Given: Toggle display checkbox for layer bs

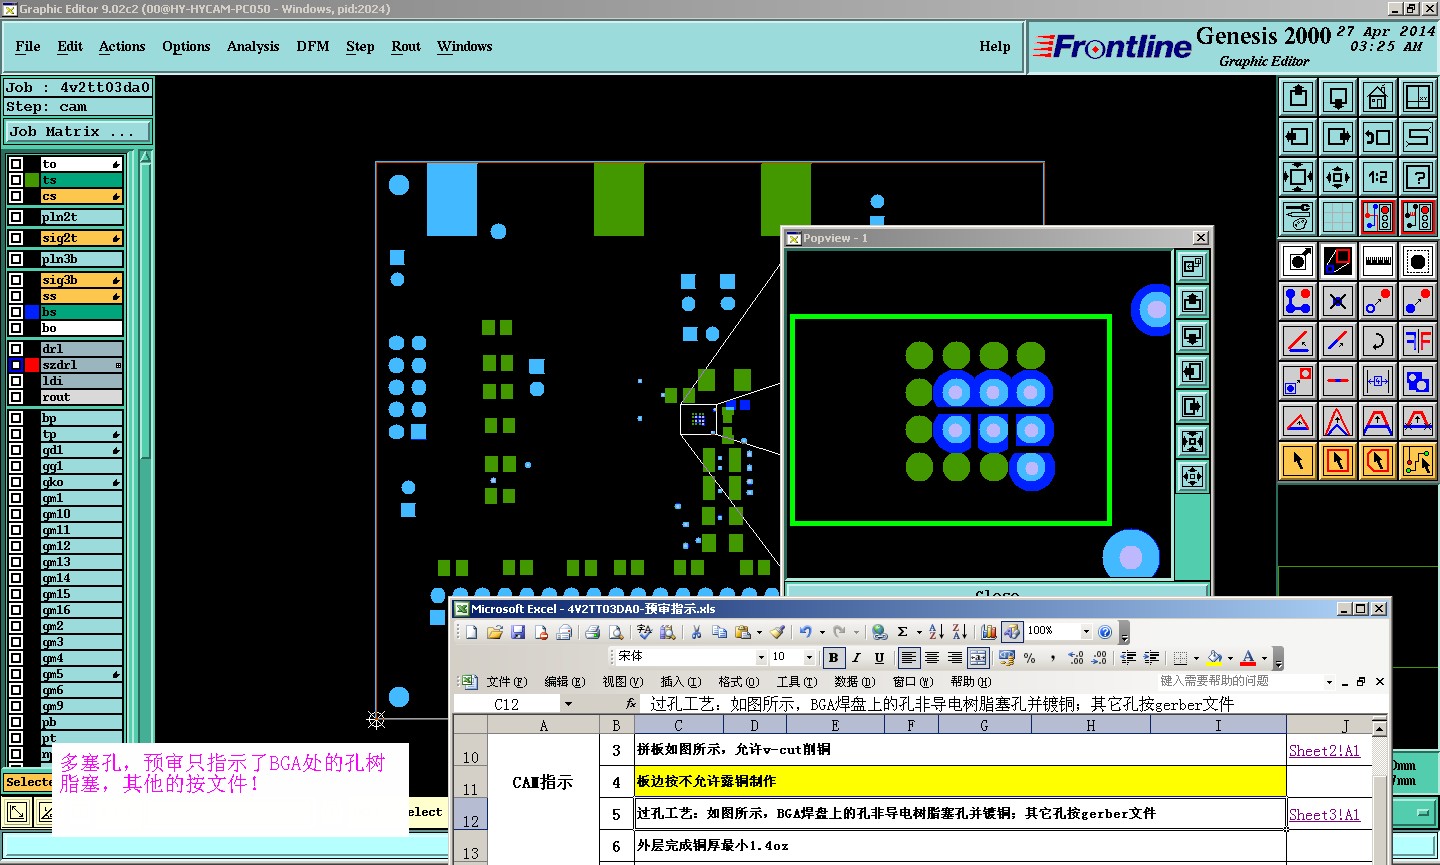Looking at the screenshot, I should click(x=16, y=312).
